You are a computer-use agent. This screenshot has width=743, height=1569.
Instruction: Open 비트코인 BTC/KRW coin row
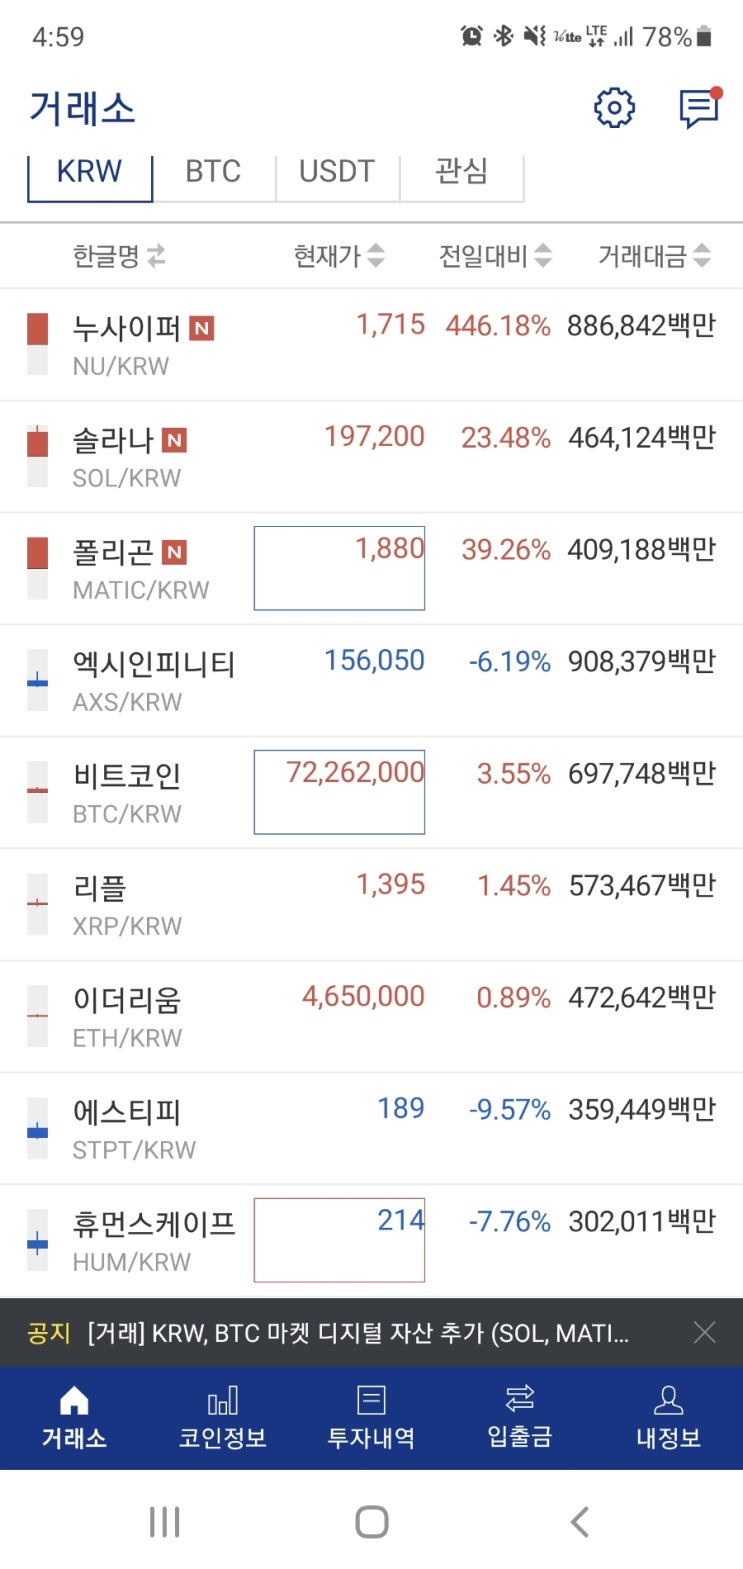371,793
